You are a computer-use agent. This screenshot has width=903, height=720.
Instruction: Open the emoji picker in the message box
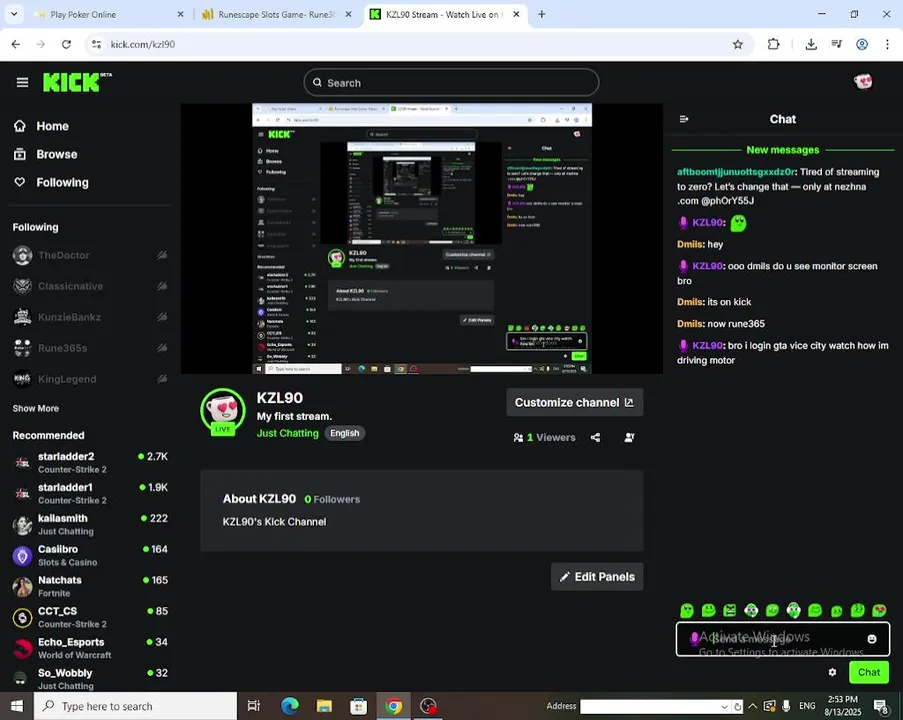[x=872, y=639]
